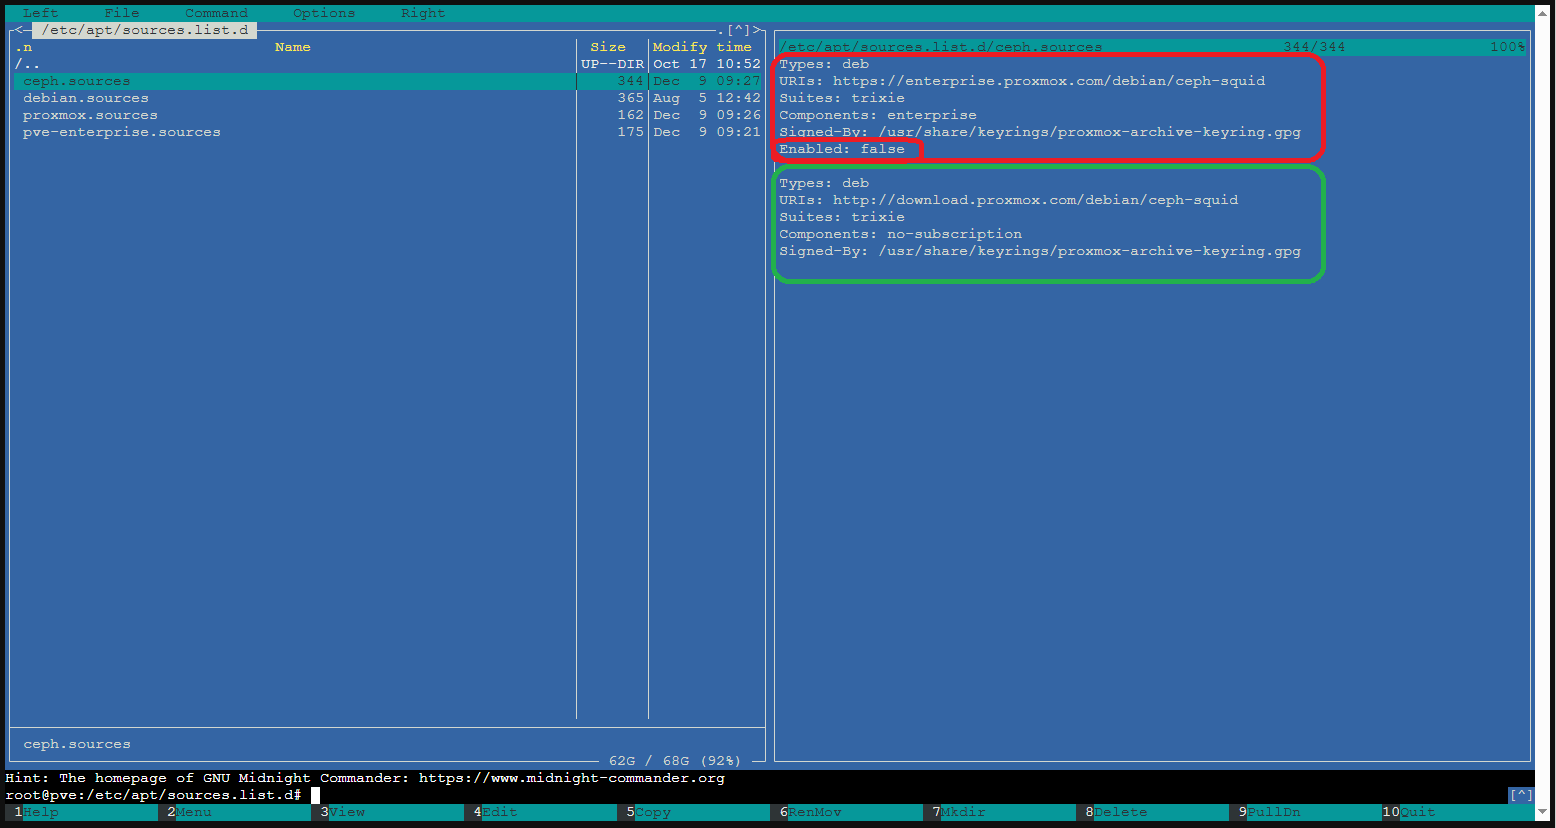Viewport: 1556px width, 828px height.
Task: Select the debian.sources file
Action: [x=86, y=98]
